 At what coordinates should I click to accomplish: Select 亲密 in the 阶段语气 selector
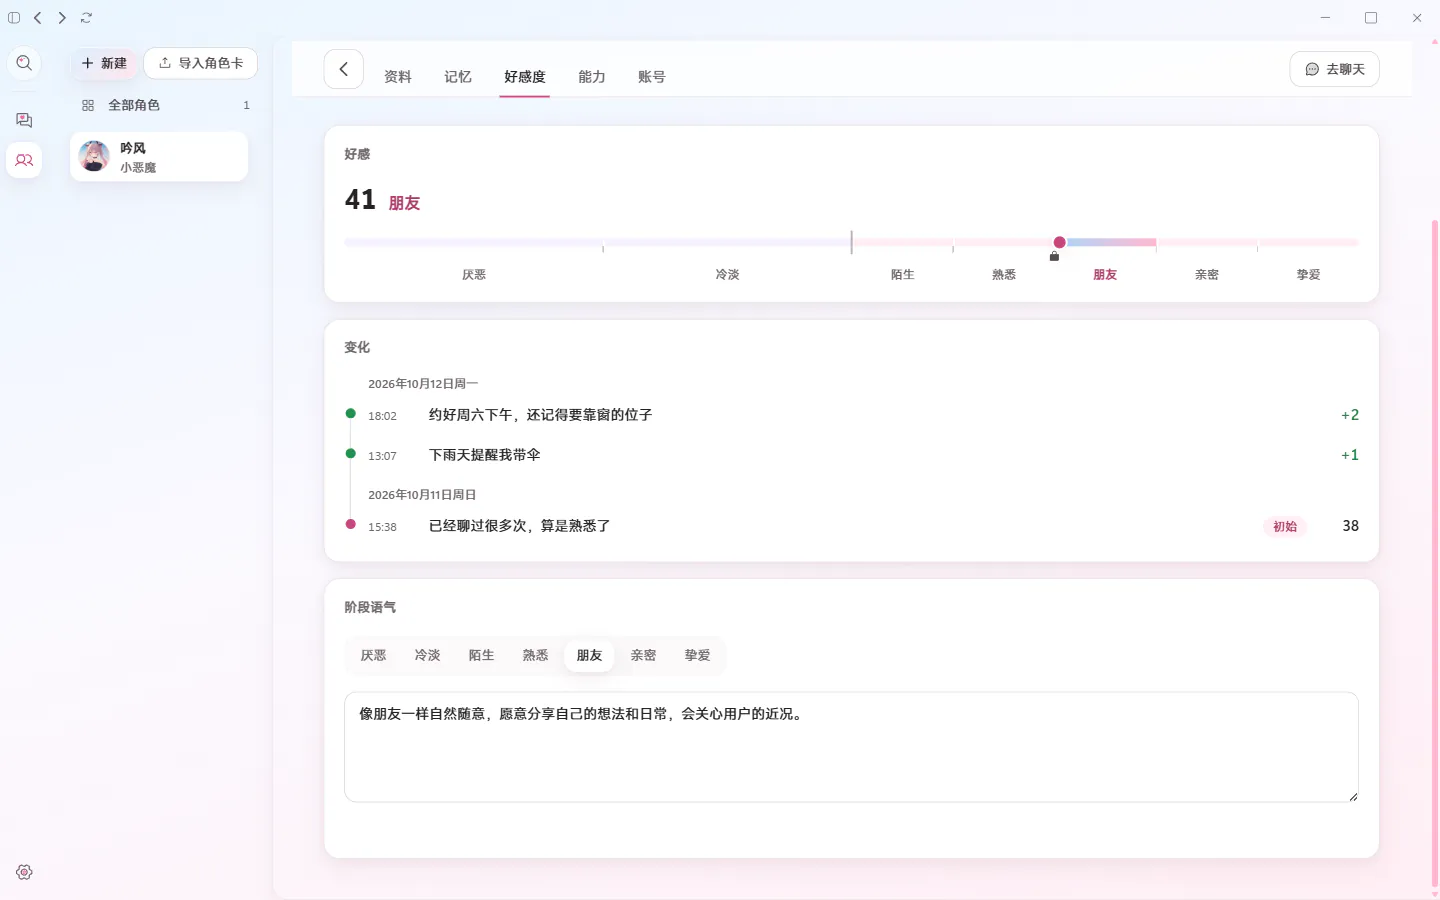pos(643,656)
